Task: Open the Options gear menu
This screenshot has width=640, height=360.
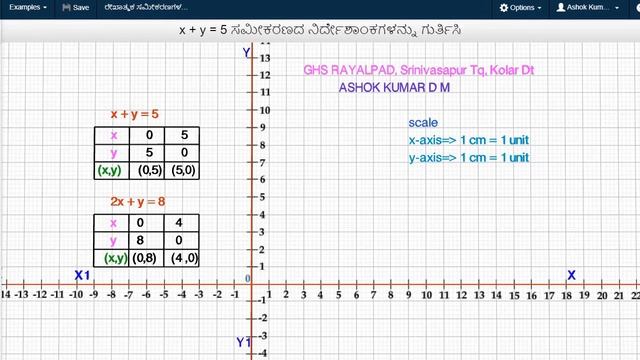Action: pos(520,7)
